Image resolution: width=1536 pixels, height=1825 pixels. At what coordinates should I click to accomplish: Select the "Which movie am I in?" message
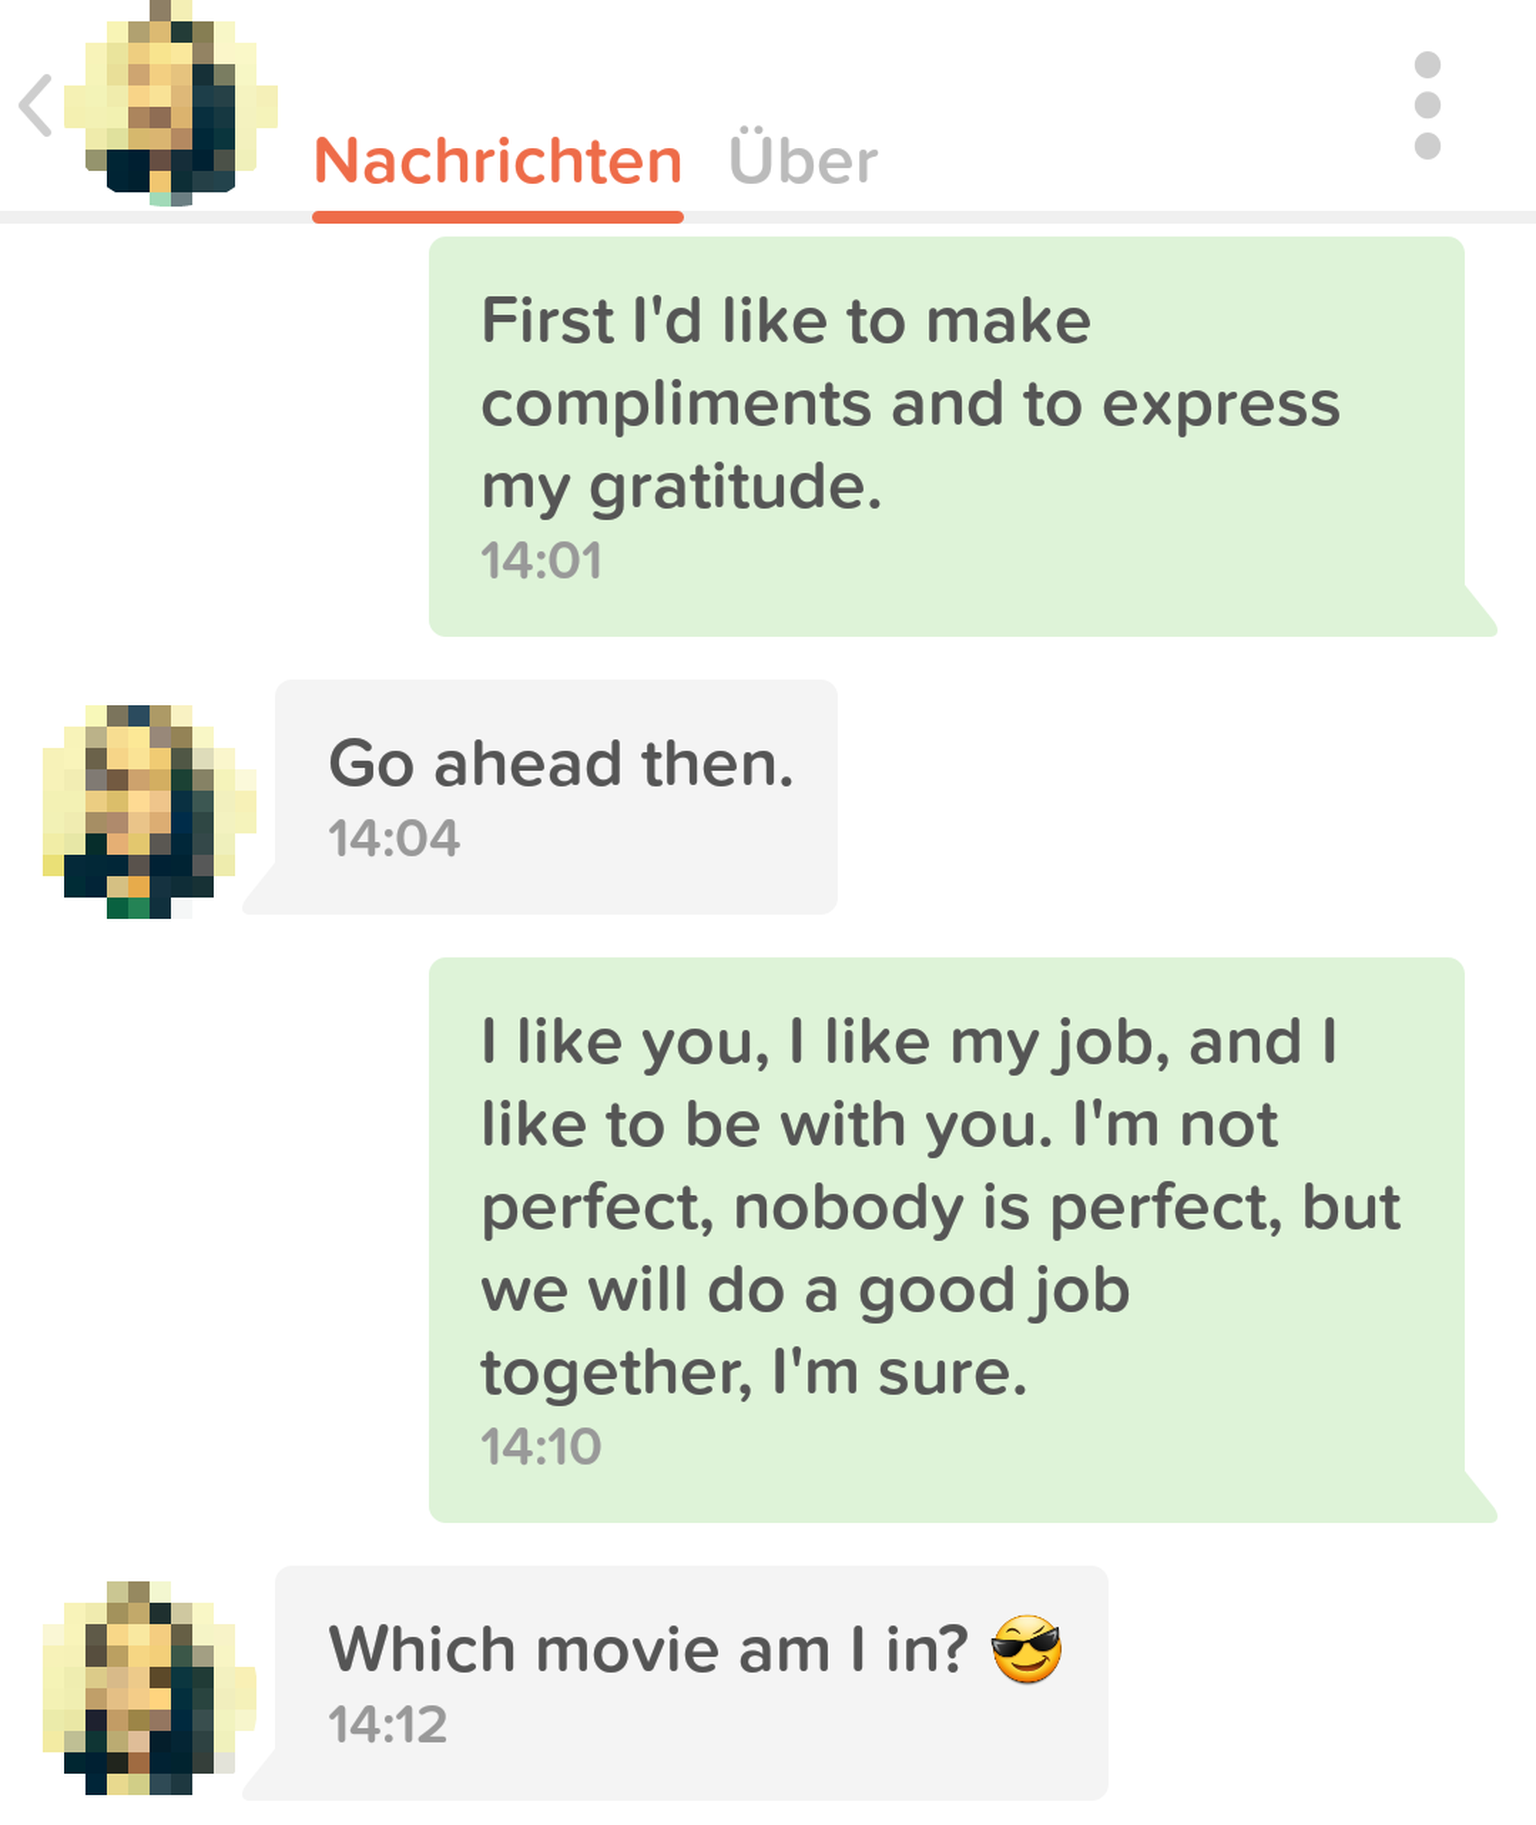[x=690, y=1682]
